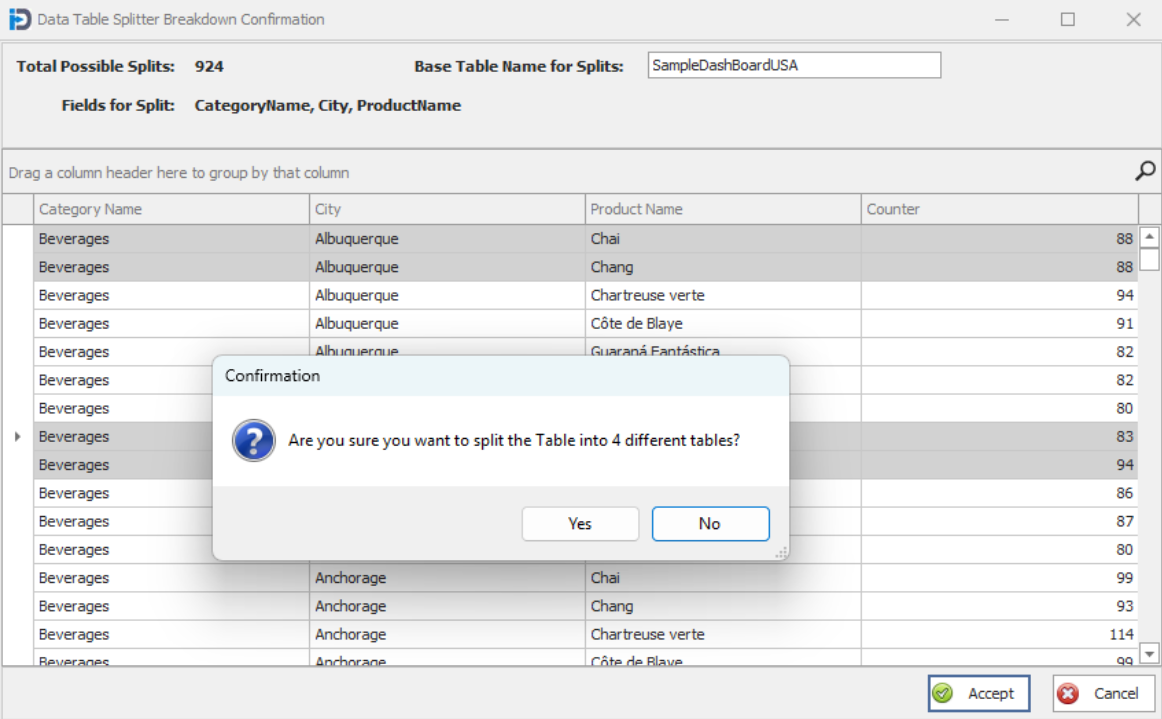Confirm the split by clicking Yes
The width and height of the screenshot is (1162, 719).
click(x=580, y=523)
